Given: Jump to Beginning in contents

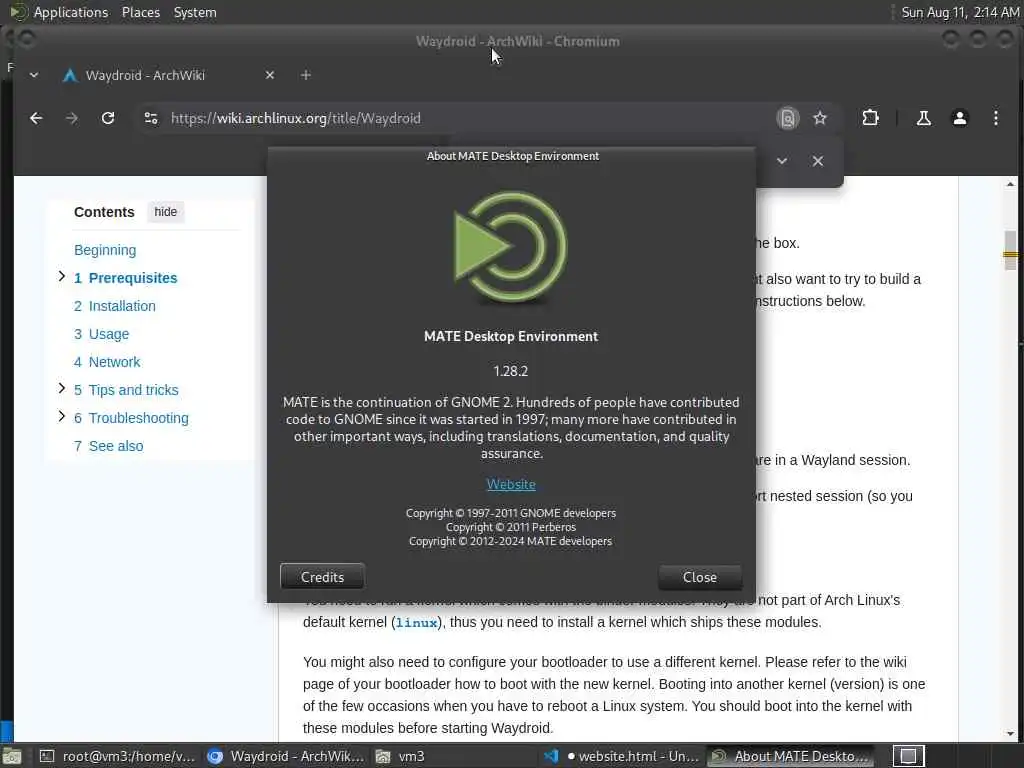Looking at the screenshot, I should pyautogui.click(x=105, y=250).
